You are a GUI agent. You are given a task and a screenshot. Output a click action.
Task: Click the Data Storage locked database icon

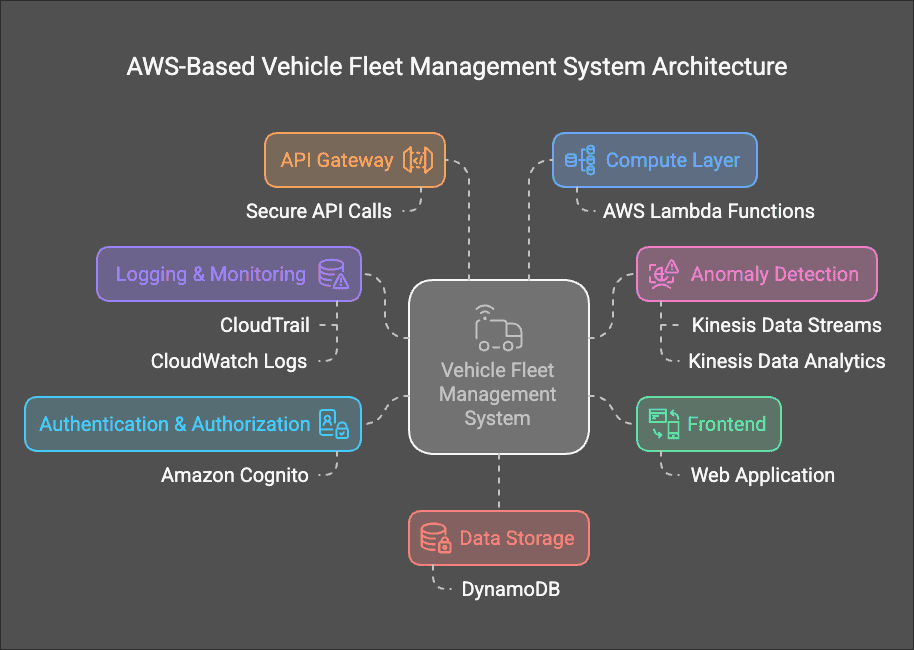(436, 537)
